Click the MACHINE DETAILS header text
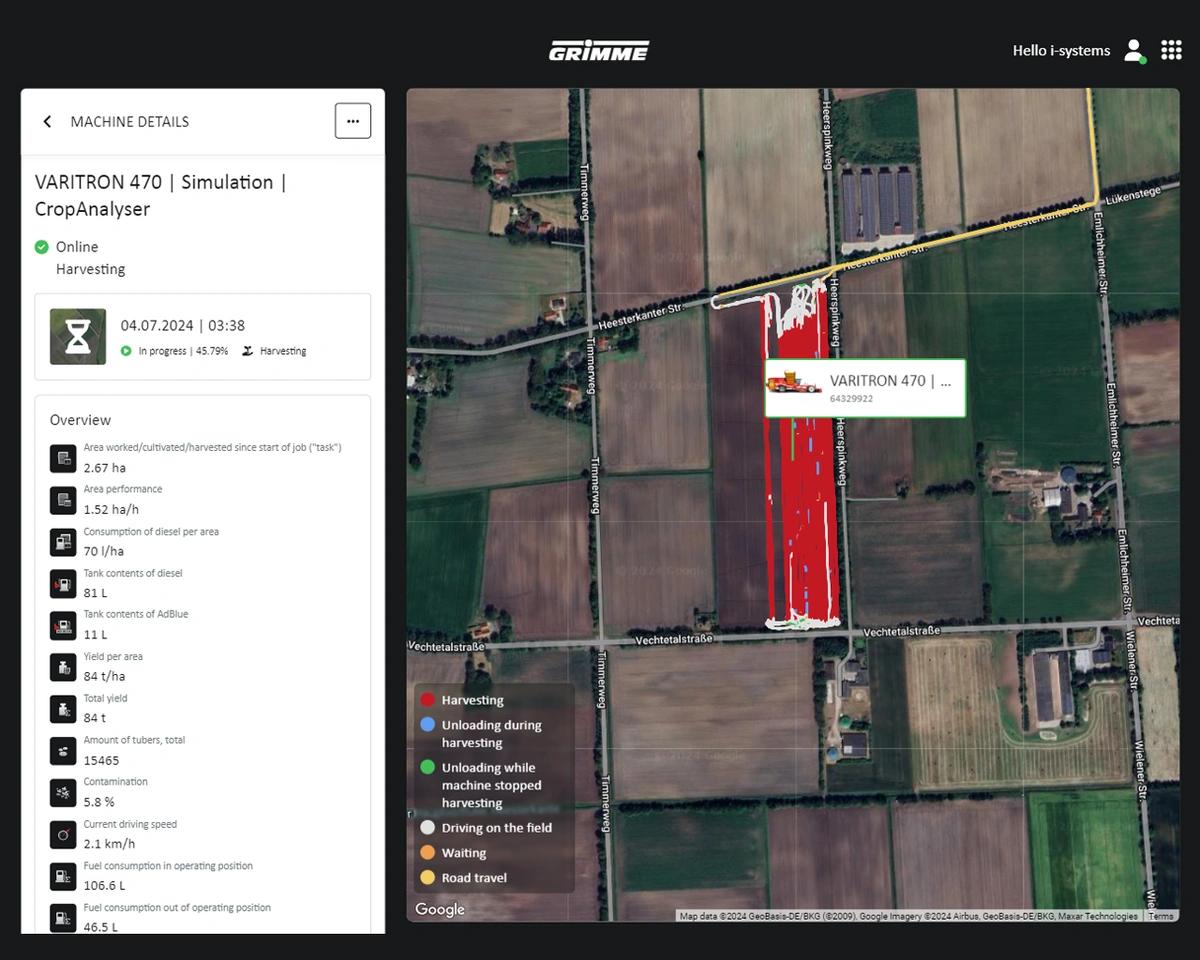The width and height of the screenshot is (1200, 960). [x=130, y=122]
